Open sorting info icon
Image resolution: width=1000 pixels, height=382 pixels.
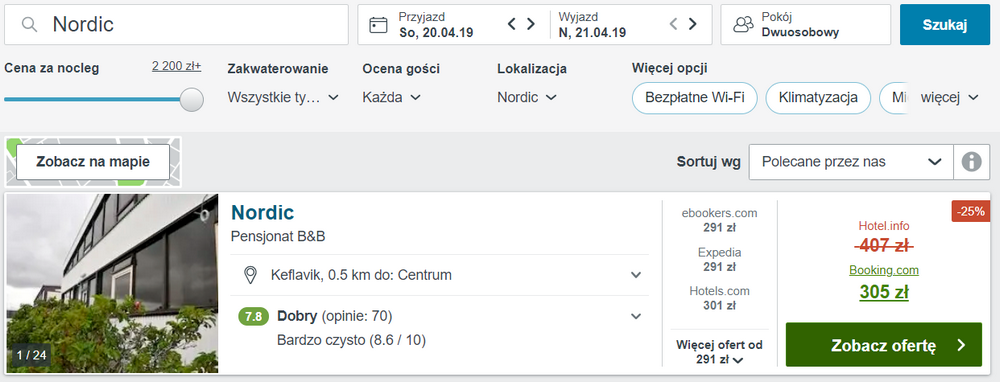(971, 162)
